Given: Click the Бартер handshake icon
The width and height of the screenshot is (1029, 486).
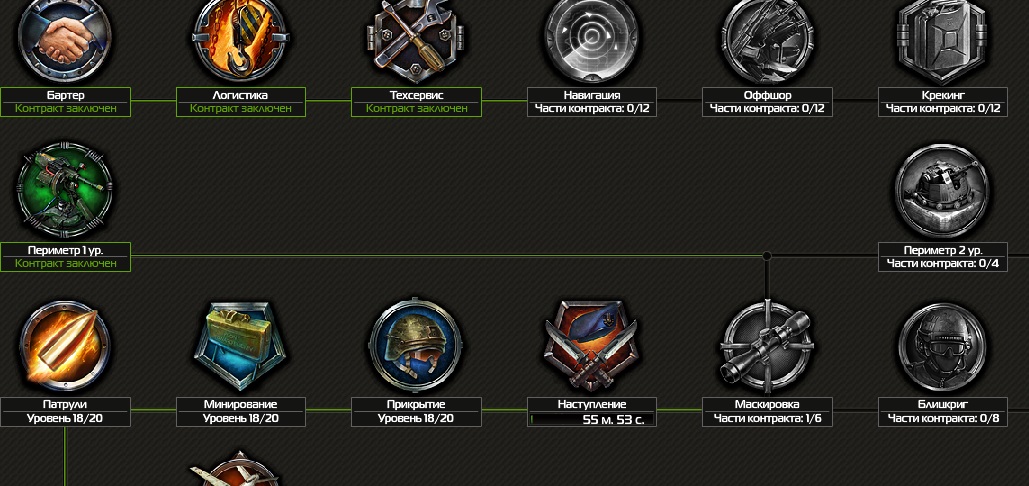Looking at the screenshot, I should (65, 37).
